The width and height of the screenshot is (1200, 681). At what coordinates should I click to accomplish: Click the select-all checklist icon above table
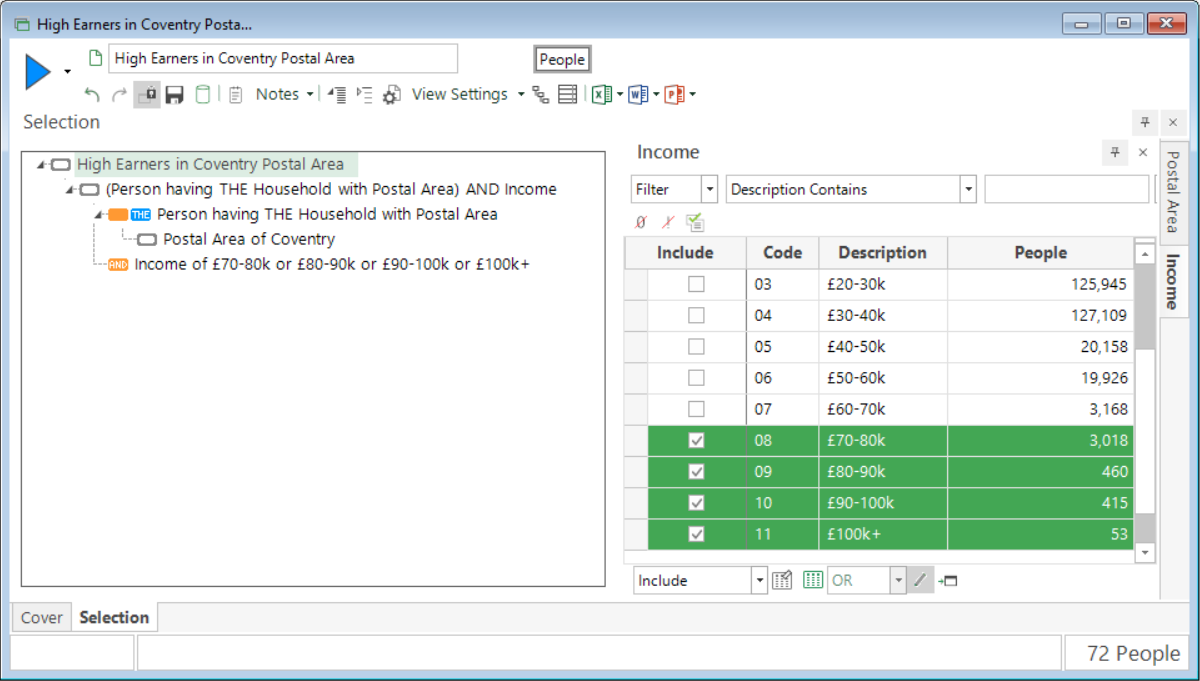coord(696,222)
